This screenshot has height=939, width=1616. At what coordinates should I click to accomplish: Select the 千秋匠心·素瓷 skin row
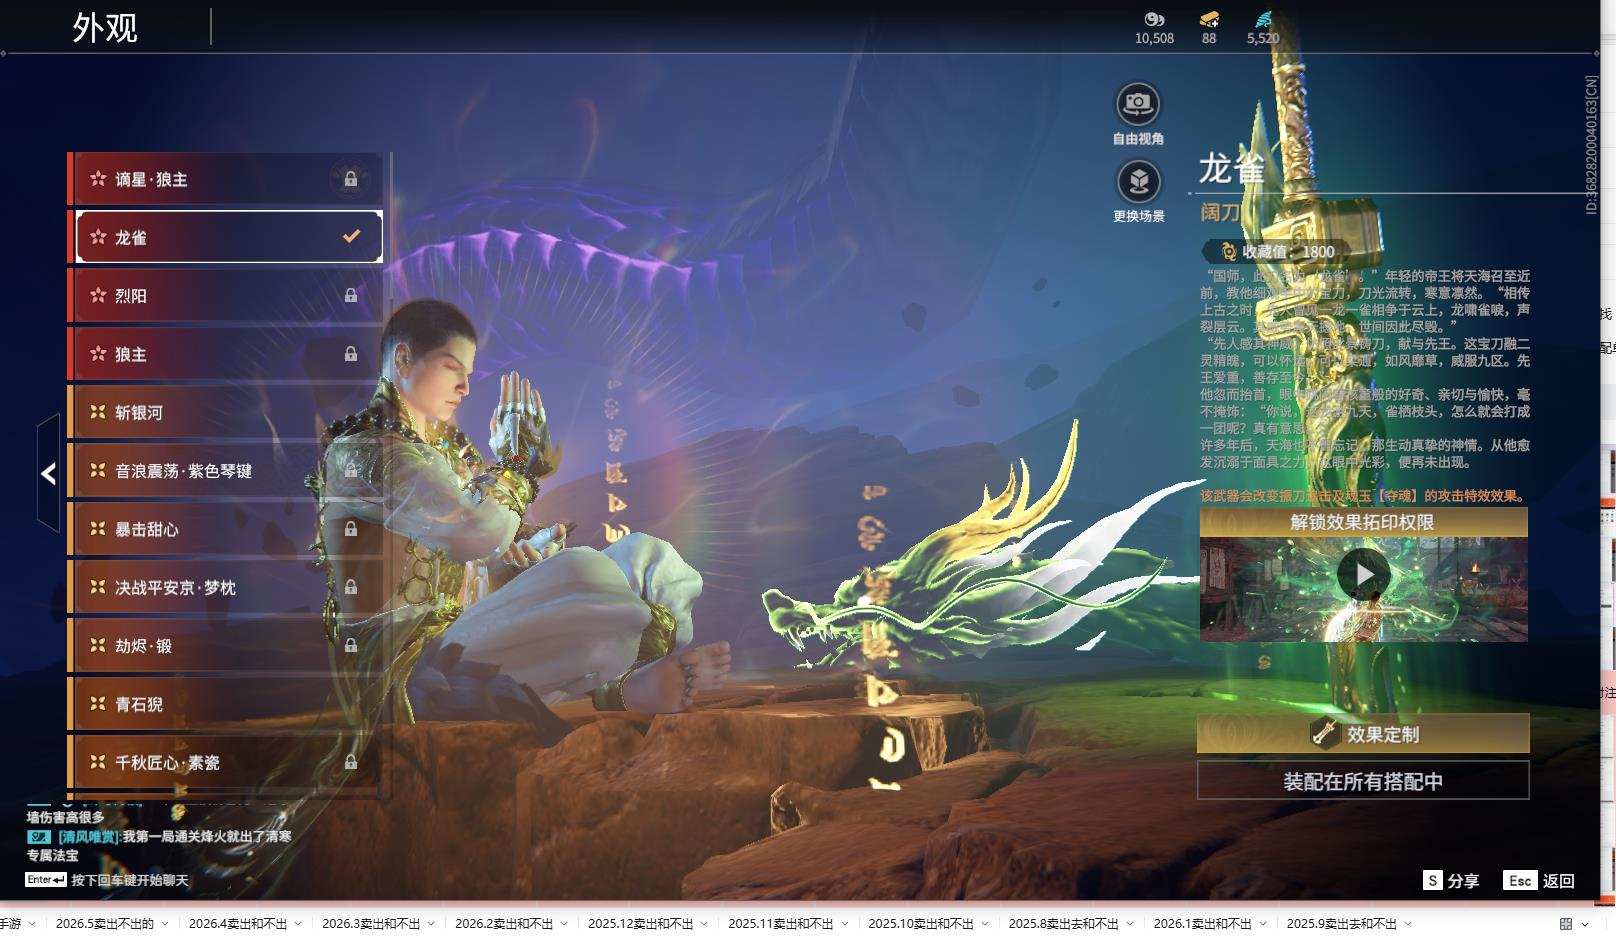click(x=225, y=762)
